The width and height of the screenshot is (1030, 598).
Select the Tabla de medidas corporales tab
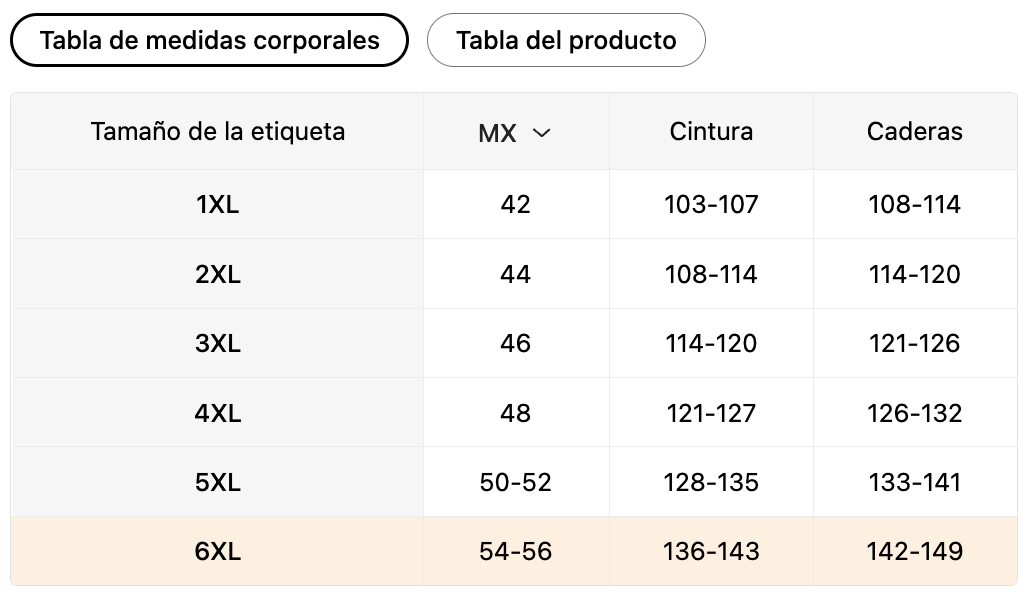(x=209, y=40)
